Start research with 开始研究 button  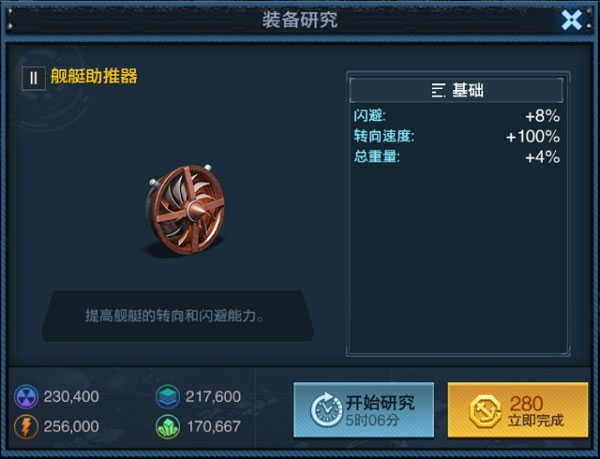coord(364,410)
